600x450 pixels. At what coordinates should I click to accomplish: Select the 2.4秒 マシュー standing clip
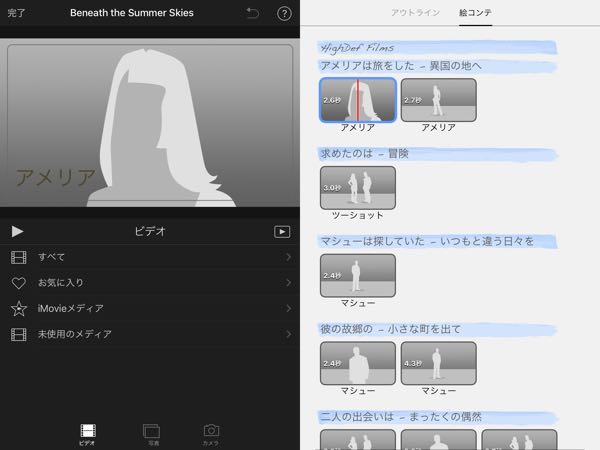pos(358,276)
